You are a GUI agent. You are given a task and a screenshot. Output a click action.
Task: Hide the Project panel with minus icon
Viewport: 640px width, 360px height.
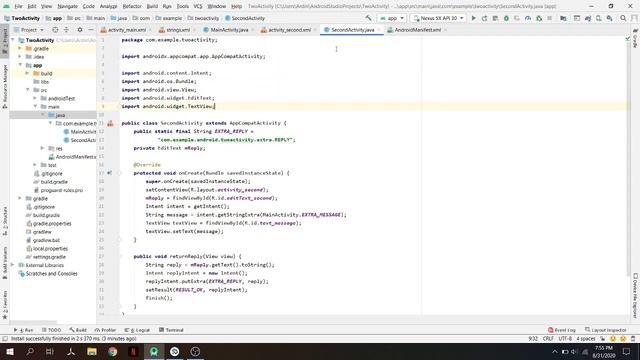91,30
